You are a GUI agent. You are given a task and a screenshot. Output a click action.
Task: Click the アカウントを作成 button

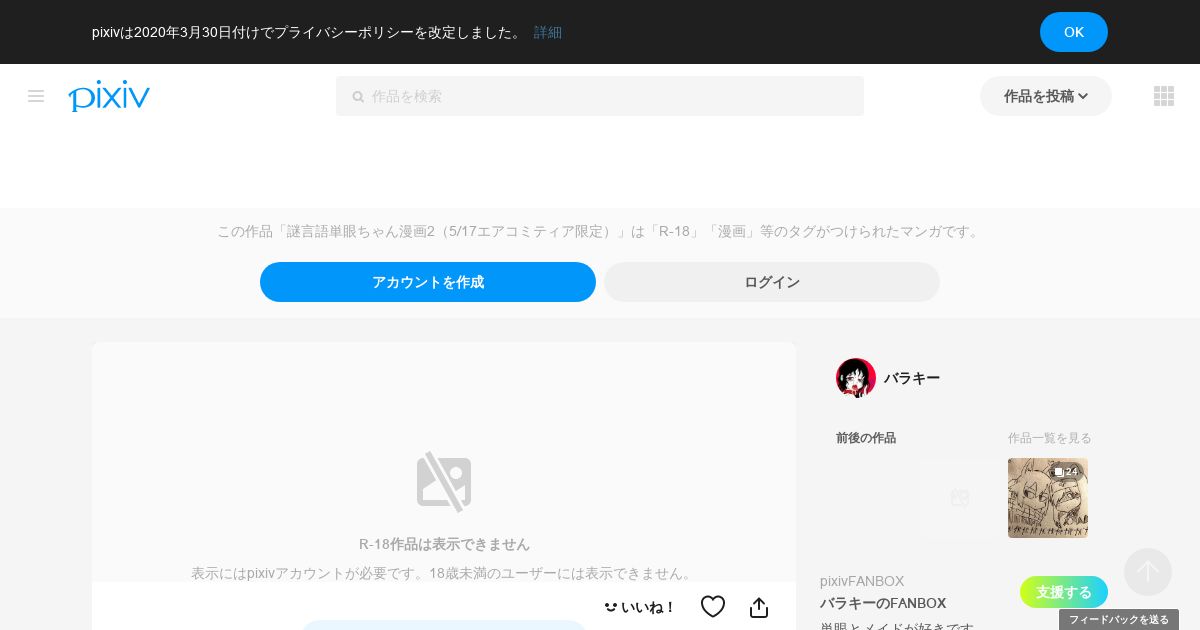point(428,282)
